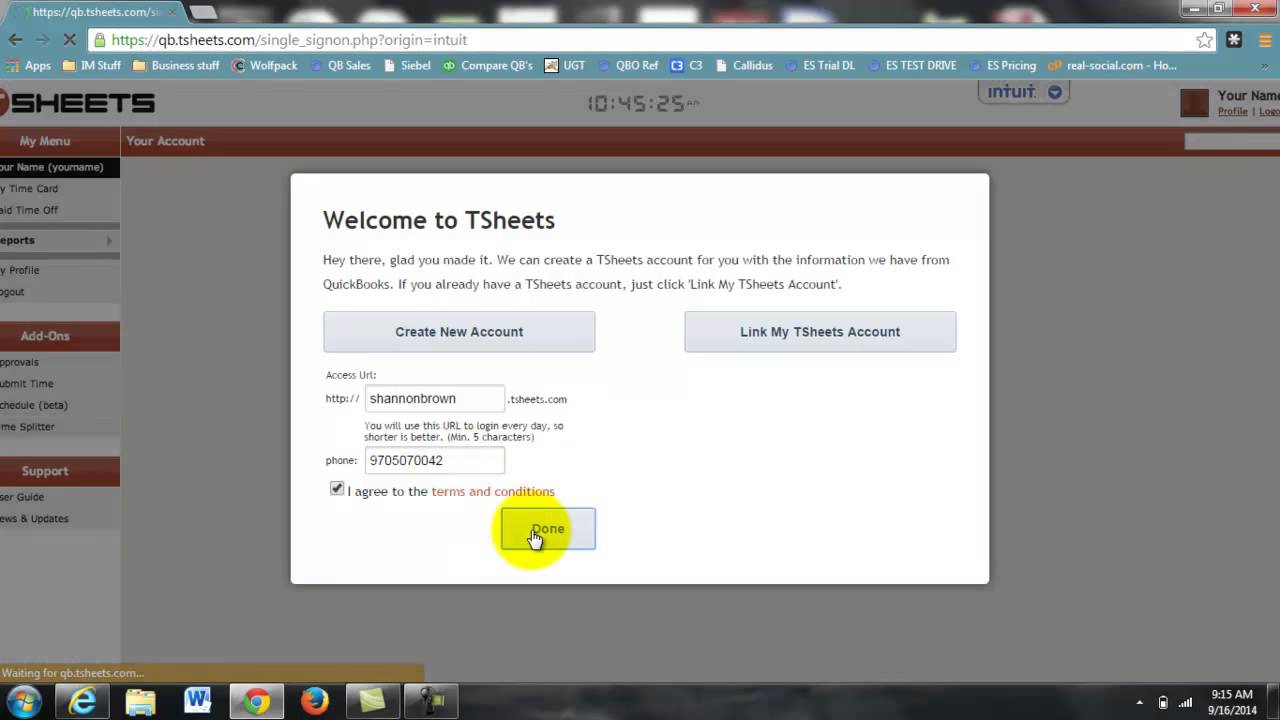Open the Apps bookmarks shortcut

28,65
